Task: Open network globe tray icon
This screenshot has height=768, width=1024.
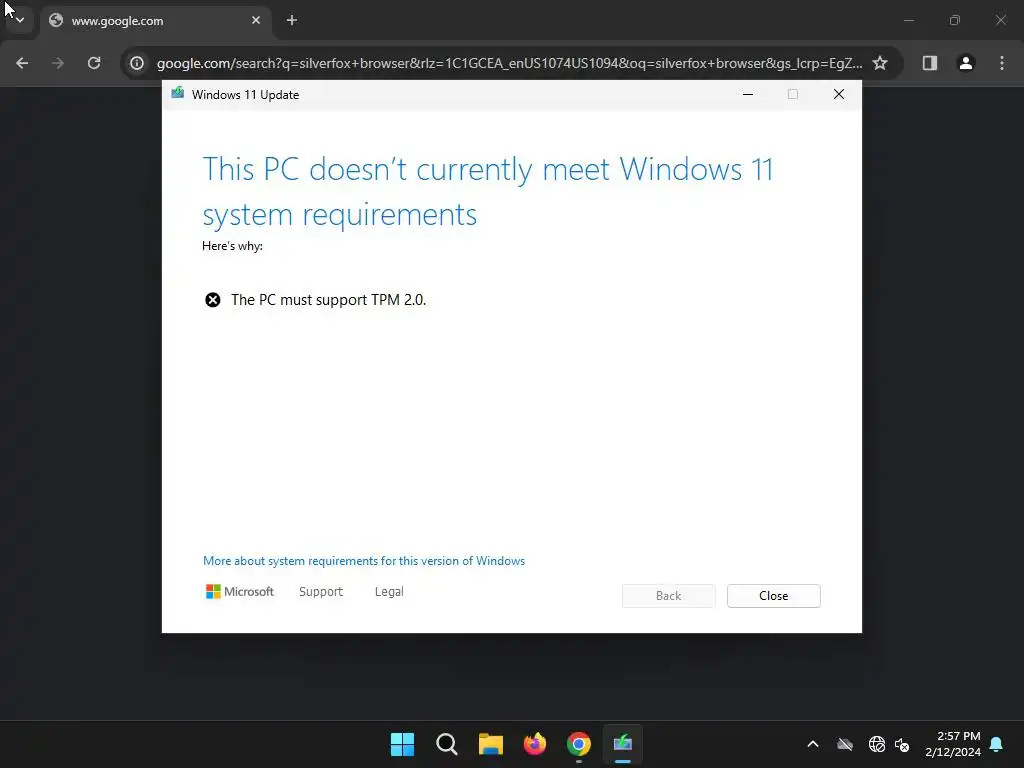Action: 877,744
